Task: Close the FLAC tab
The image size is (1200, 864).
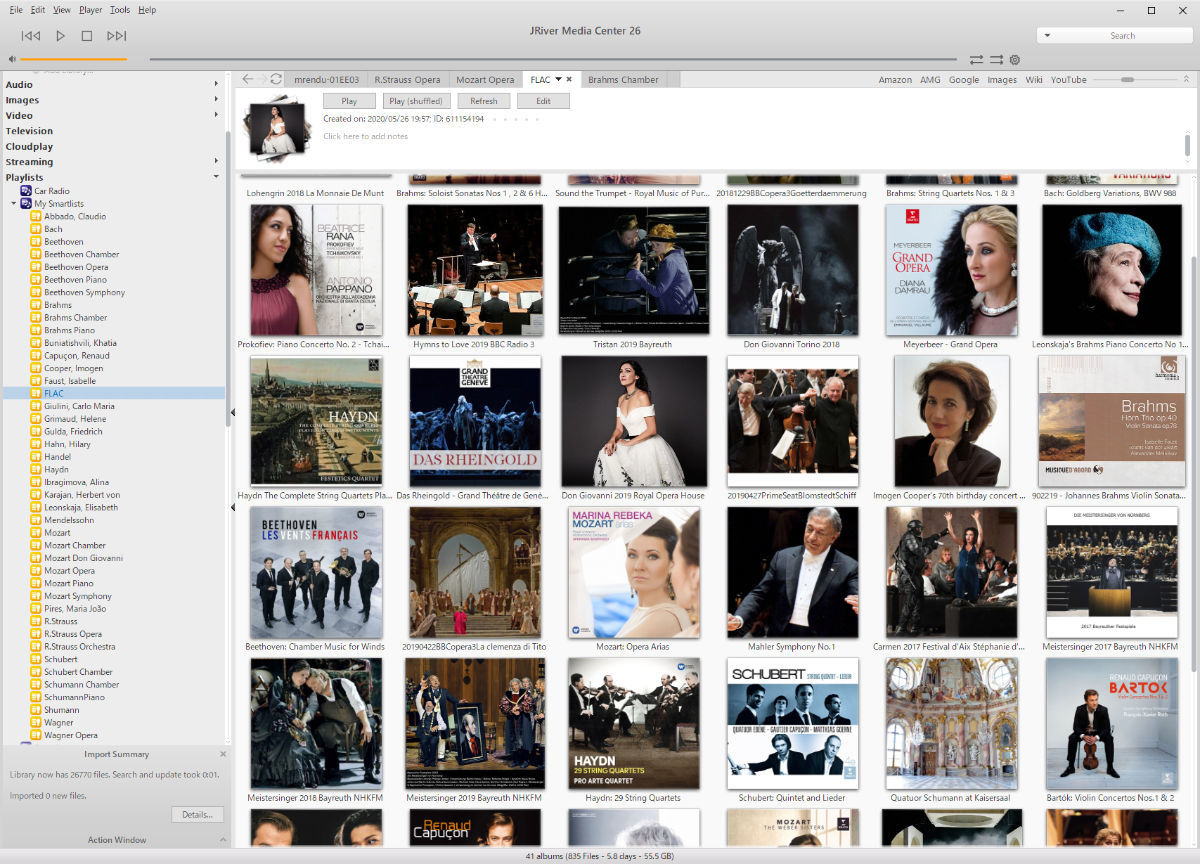Action: (x=569, y=79)
